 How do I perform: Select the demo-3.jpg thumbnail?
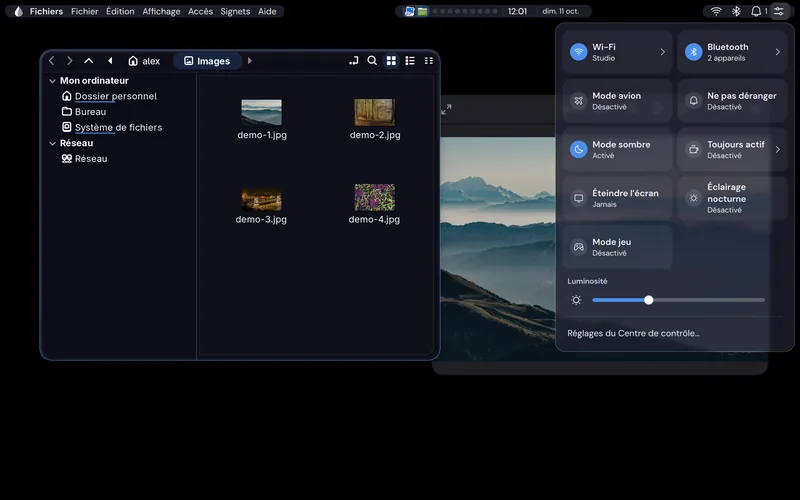(x=261, y=199)
